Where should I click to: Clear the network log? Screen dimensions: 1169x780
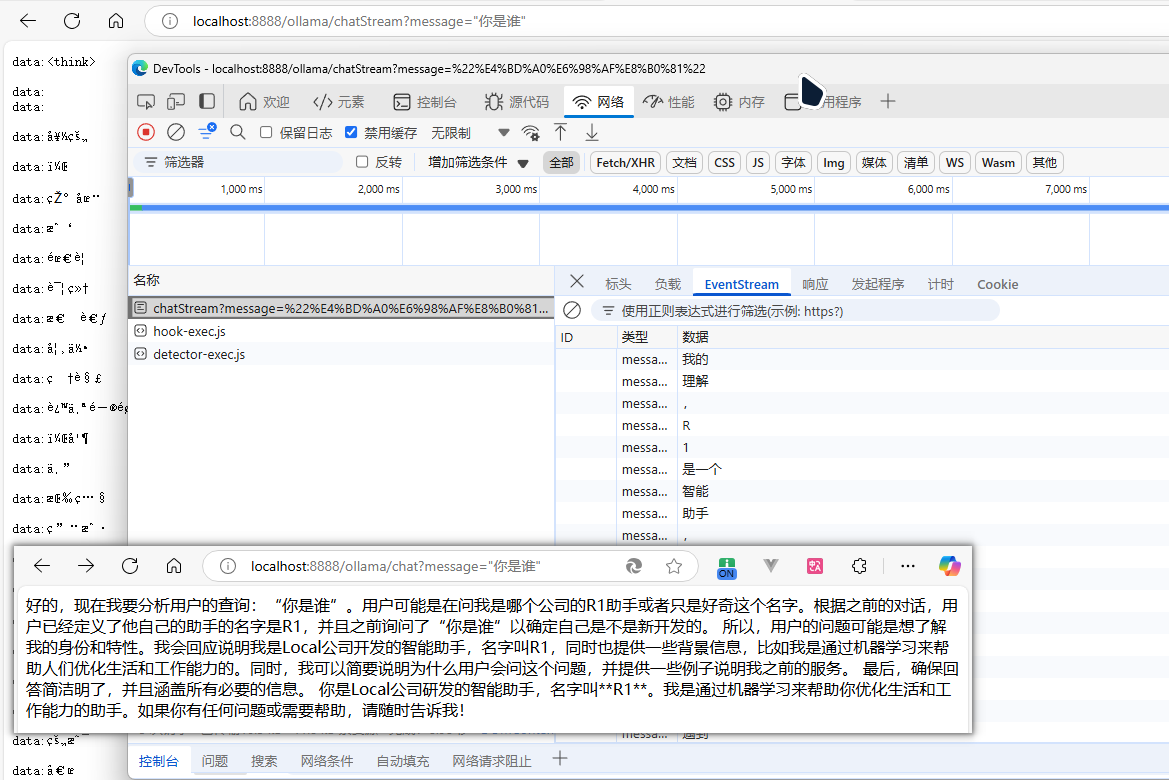point(176,132)
